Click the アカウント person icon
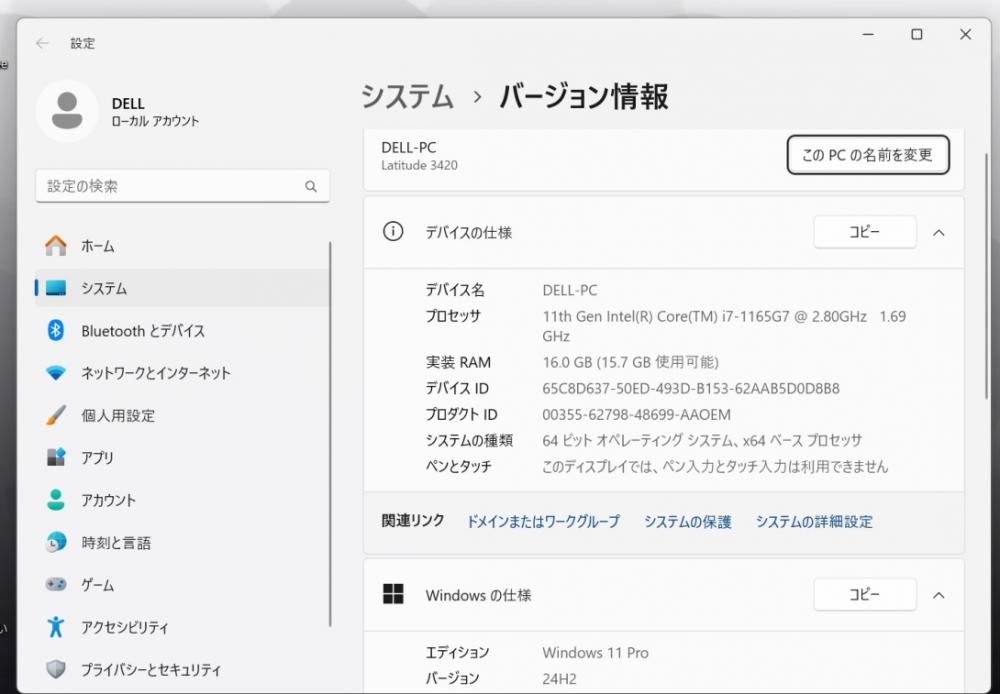 (x=55, y=499)
